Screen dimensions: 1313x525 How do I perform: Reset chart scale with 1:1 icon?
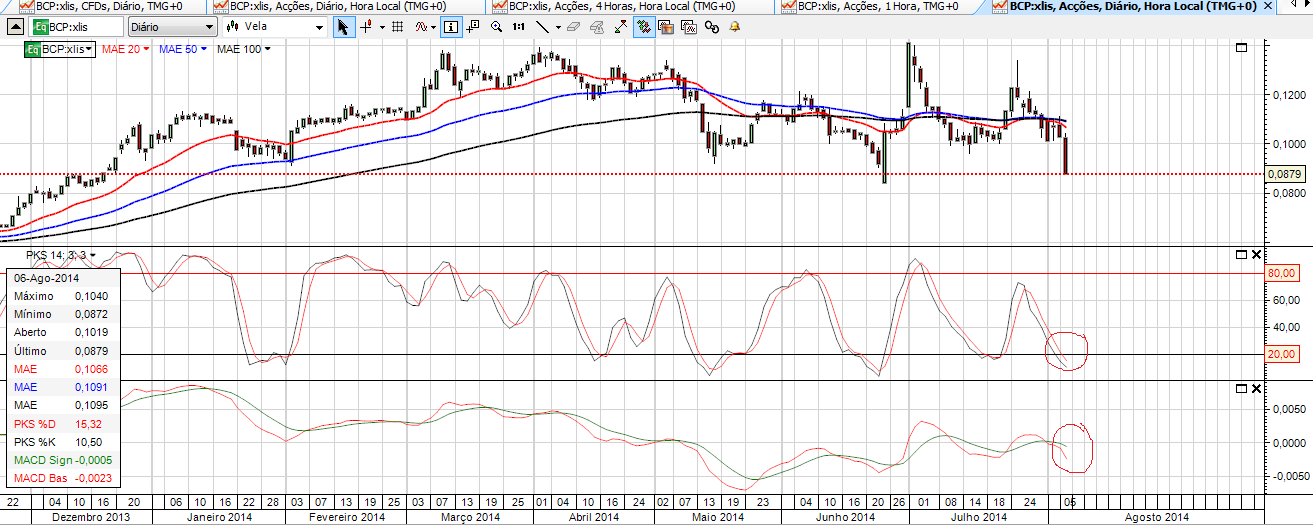click(518, 27)
